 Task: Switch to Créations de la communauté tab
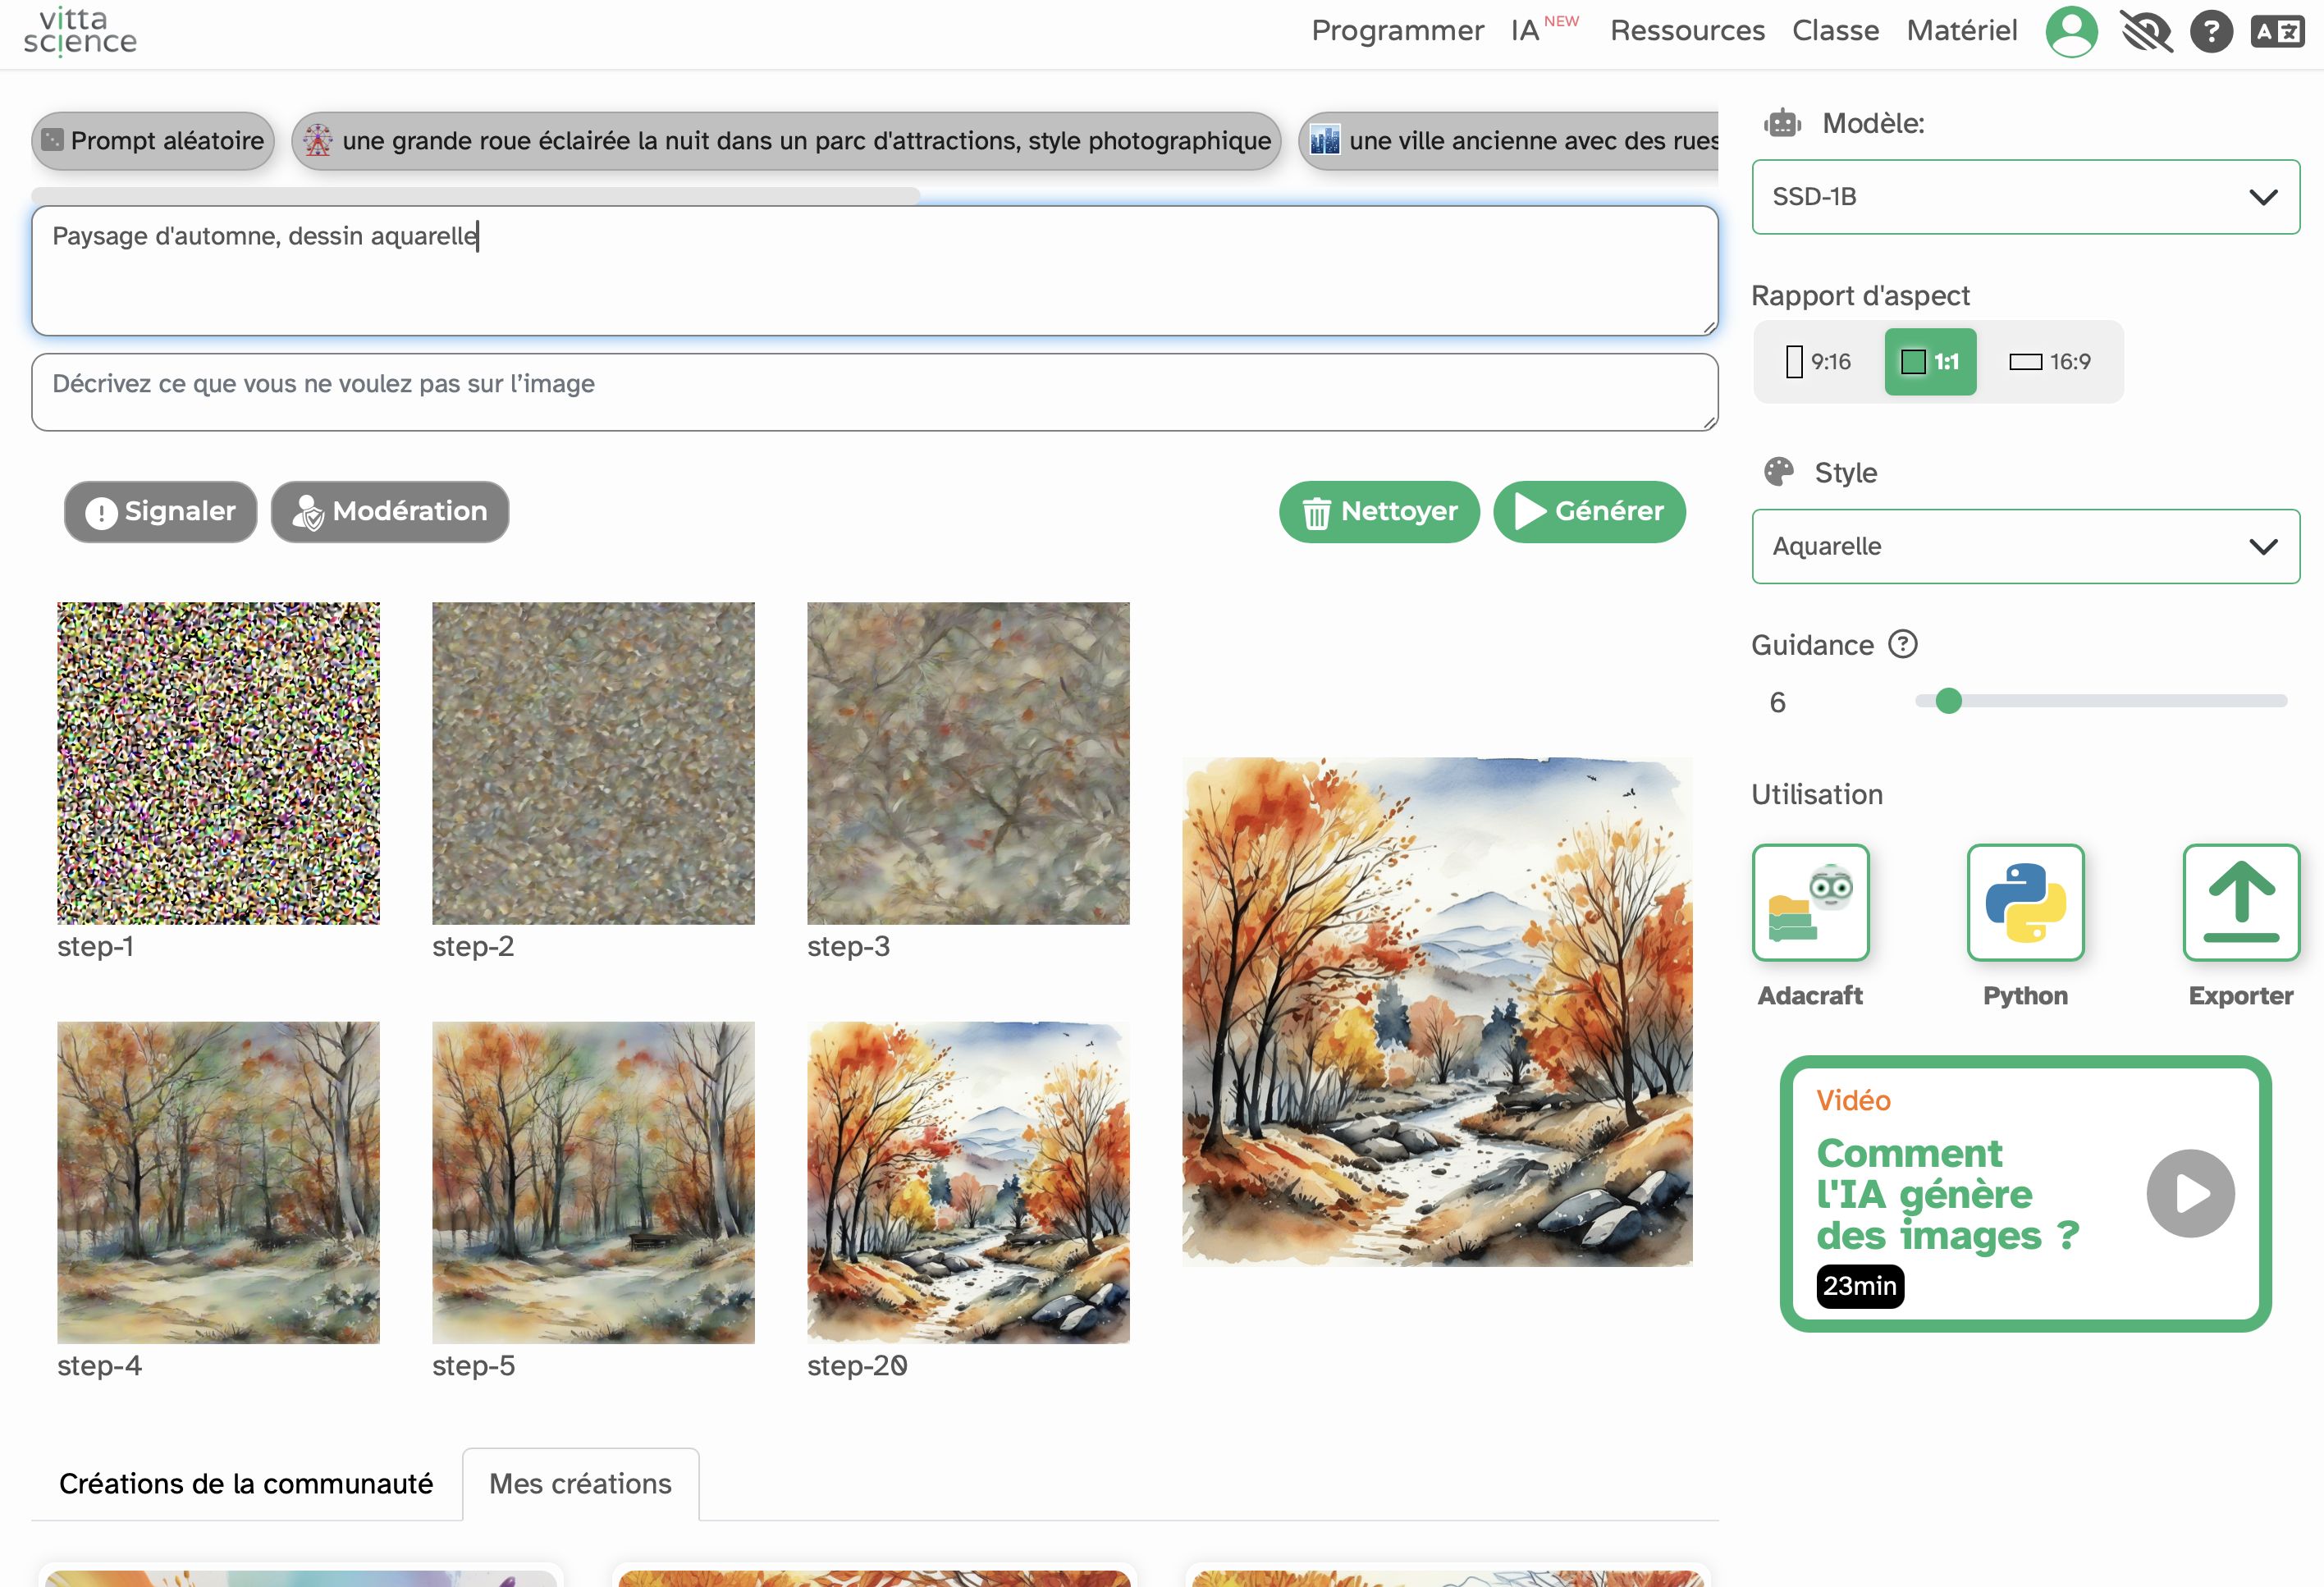point(246,1483)
